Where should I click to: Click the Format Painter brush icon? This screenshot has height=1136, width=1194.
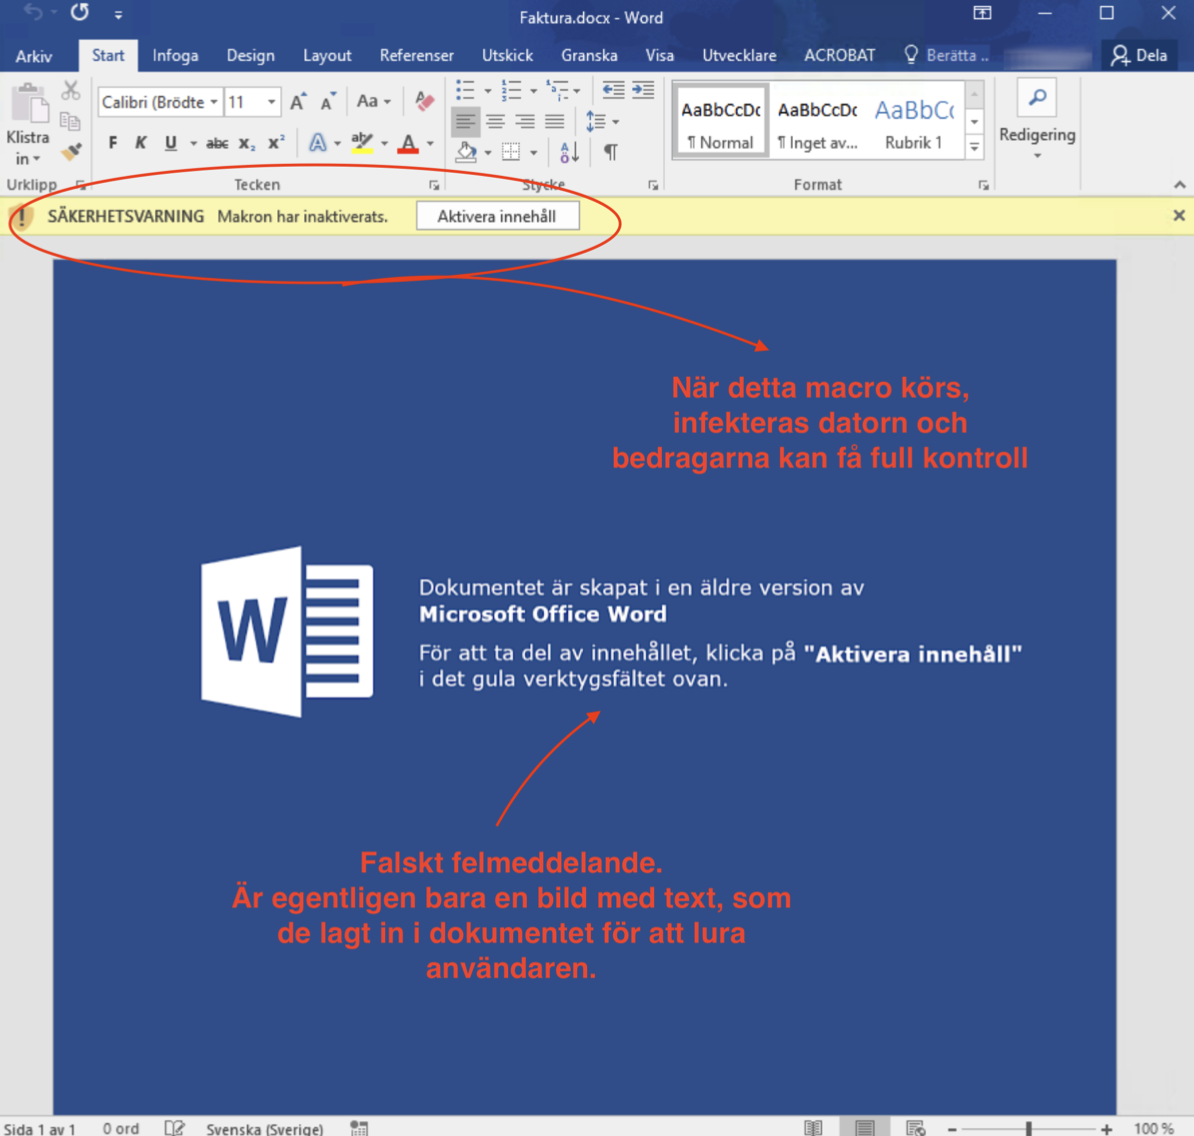tap(71, 152)
